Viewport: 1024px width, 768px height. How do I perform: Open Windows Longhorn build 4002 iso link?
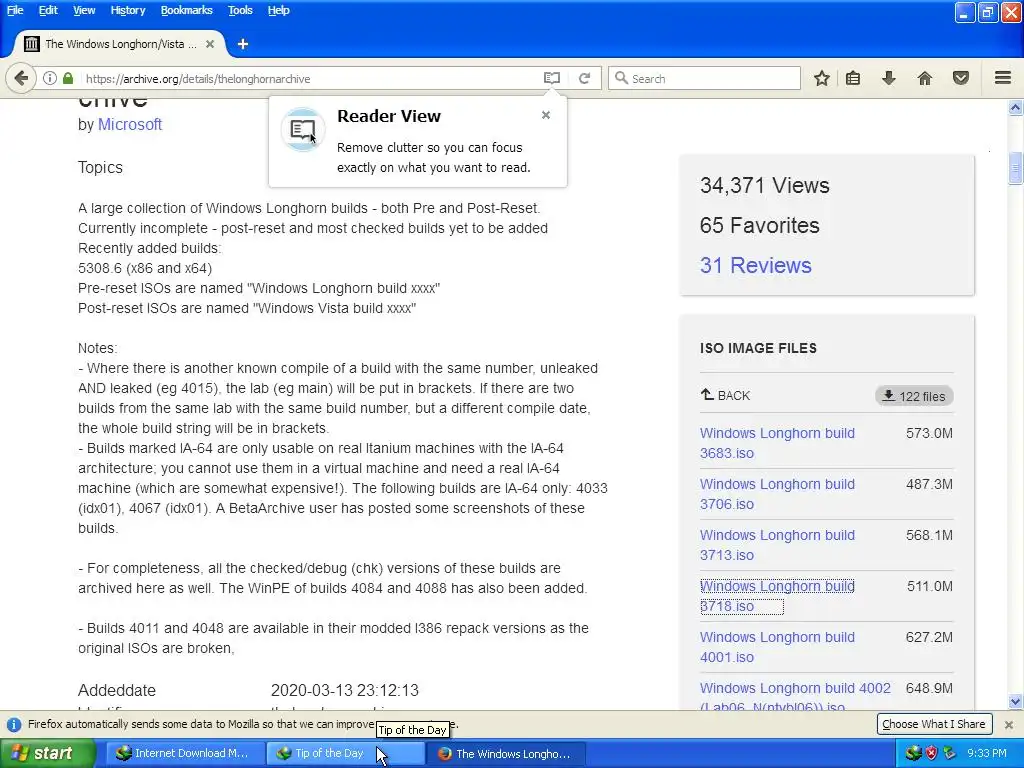coord(795,696)
